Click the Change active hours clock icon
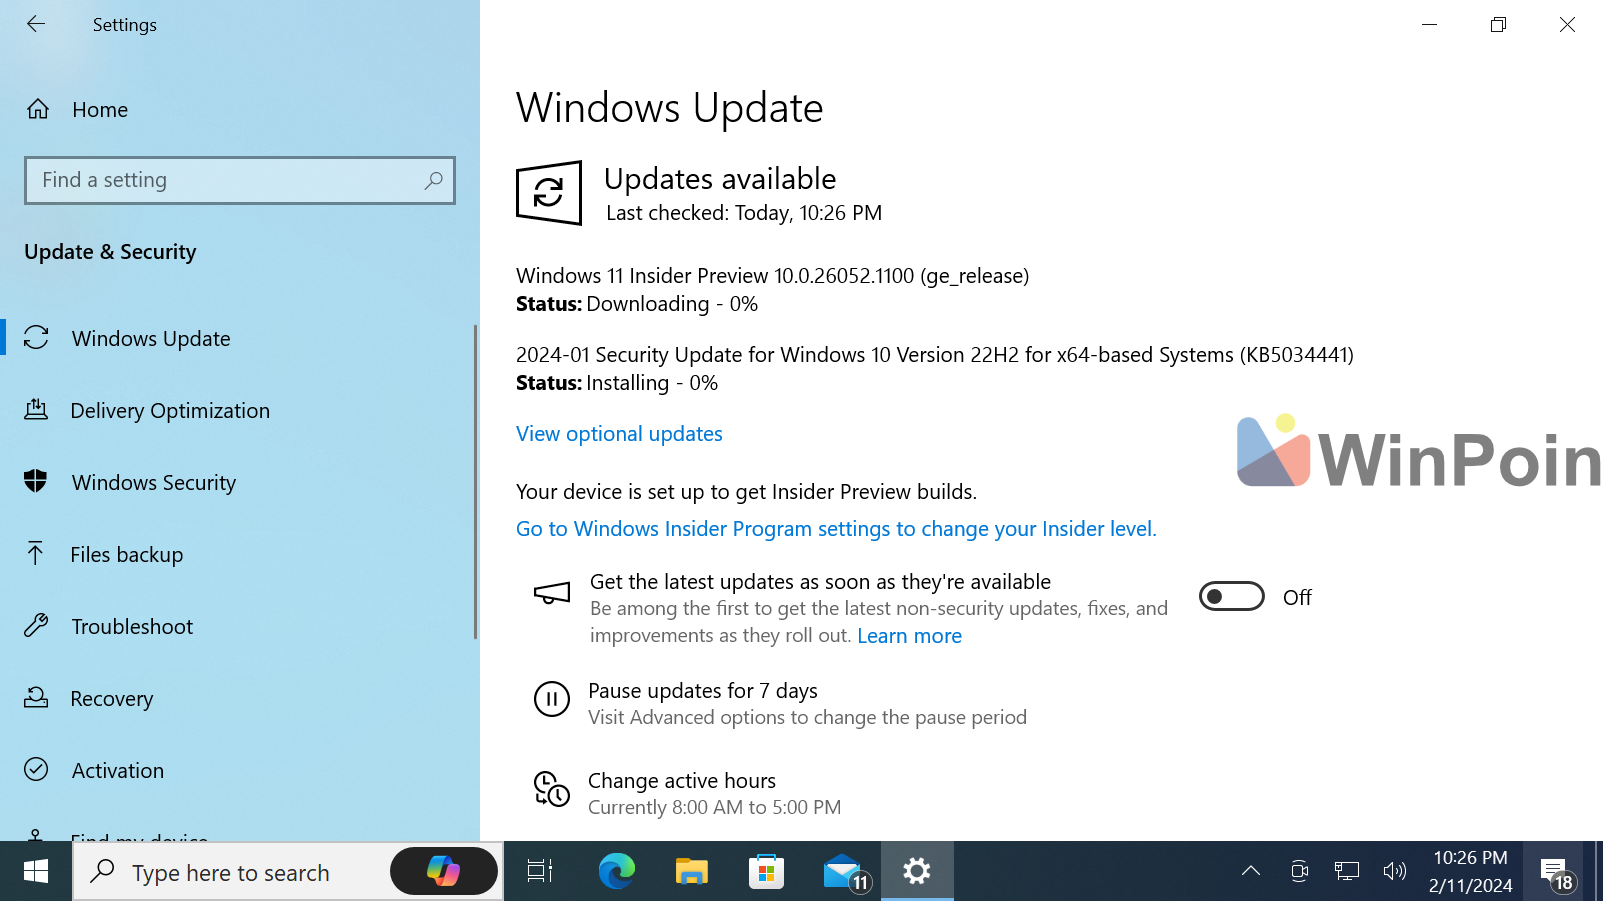This screenshot has height=901, width=1603. 551,790
